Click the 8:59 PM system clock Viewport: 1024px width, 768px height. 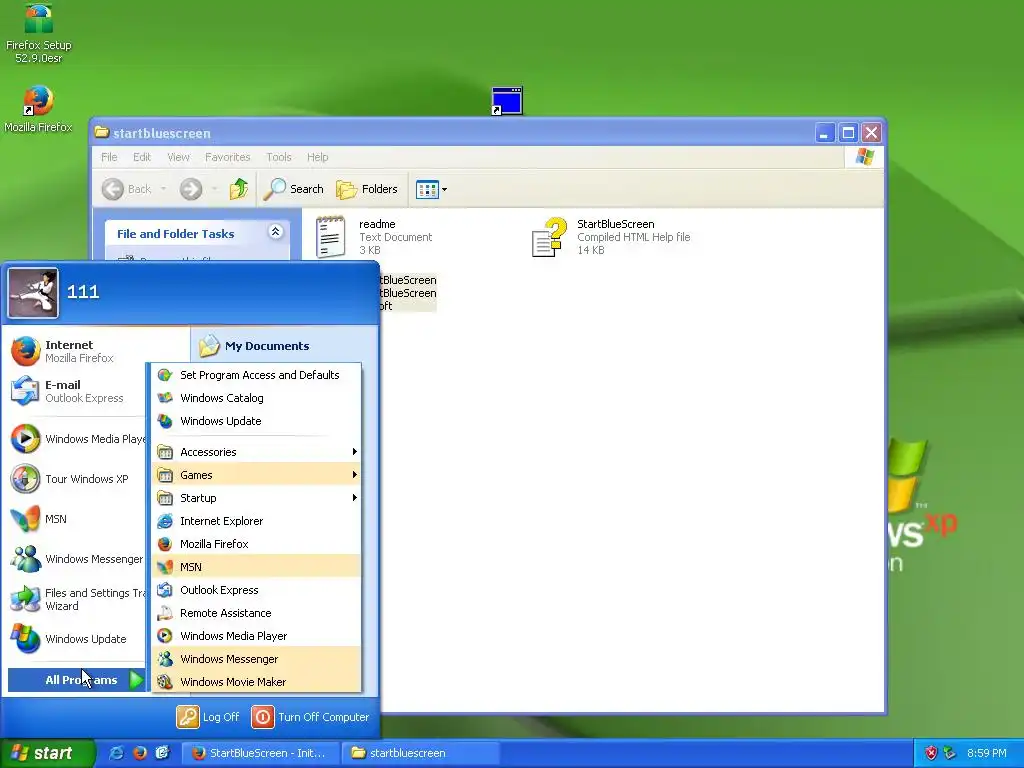tap(986, 753)
